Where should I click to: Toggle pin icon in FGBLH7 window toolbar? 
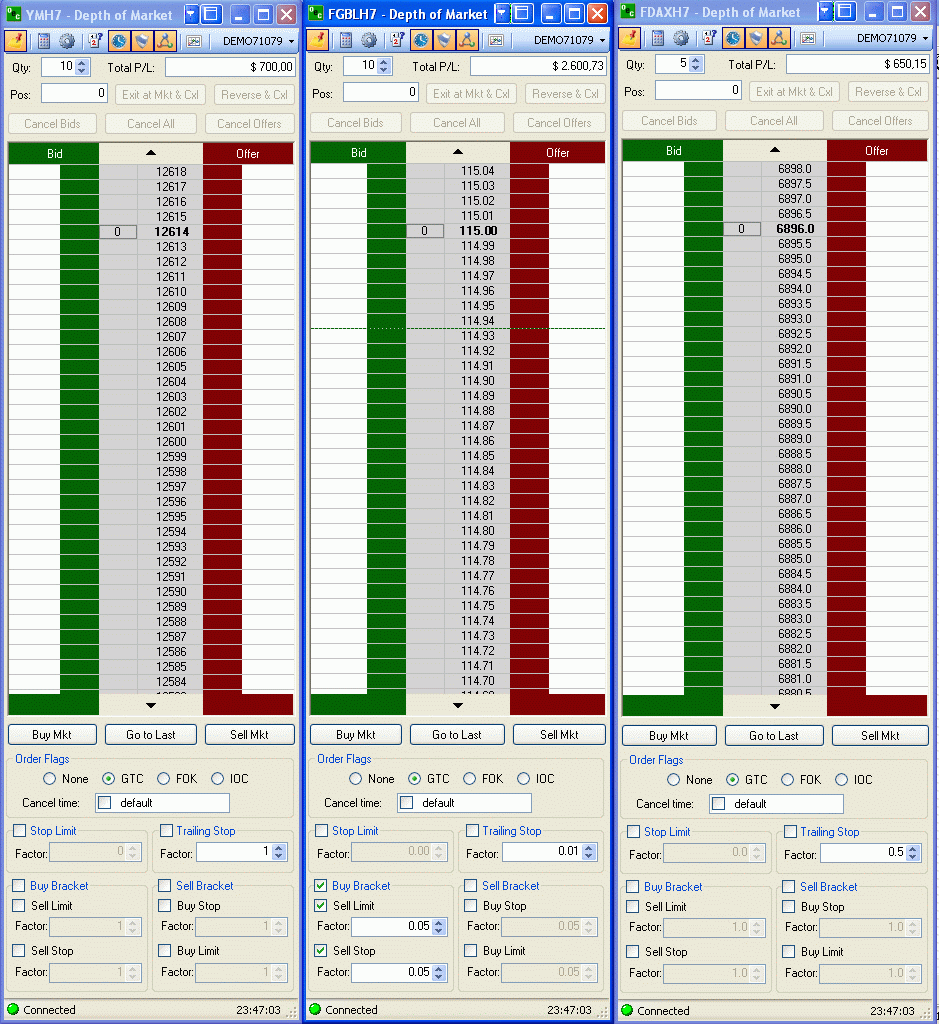pos(318,40)
